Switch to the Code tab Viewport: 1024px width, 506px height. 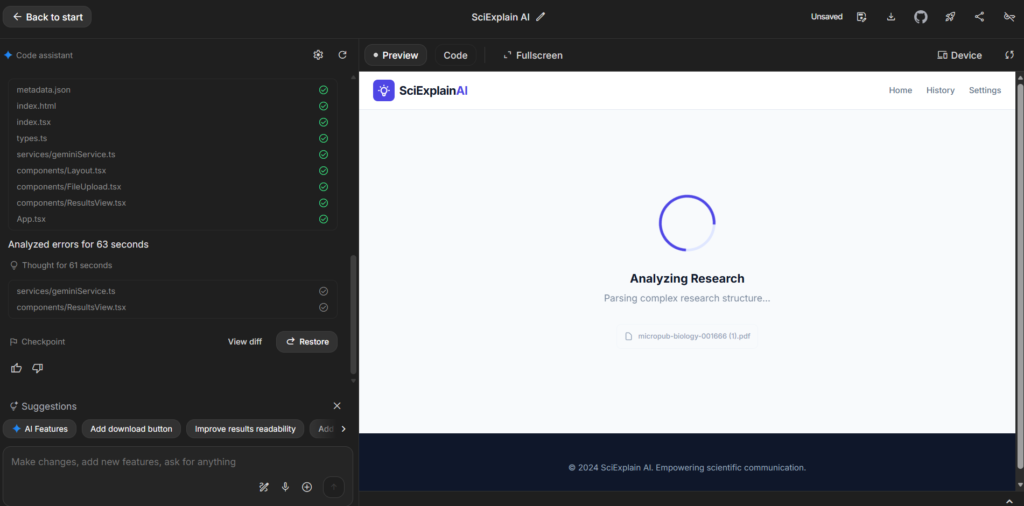(x=455, y=55)
